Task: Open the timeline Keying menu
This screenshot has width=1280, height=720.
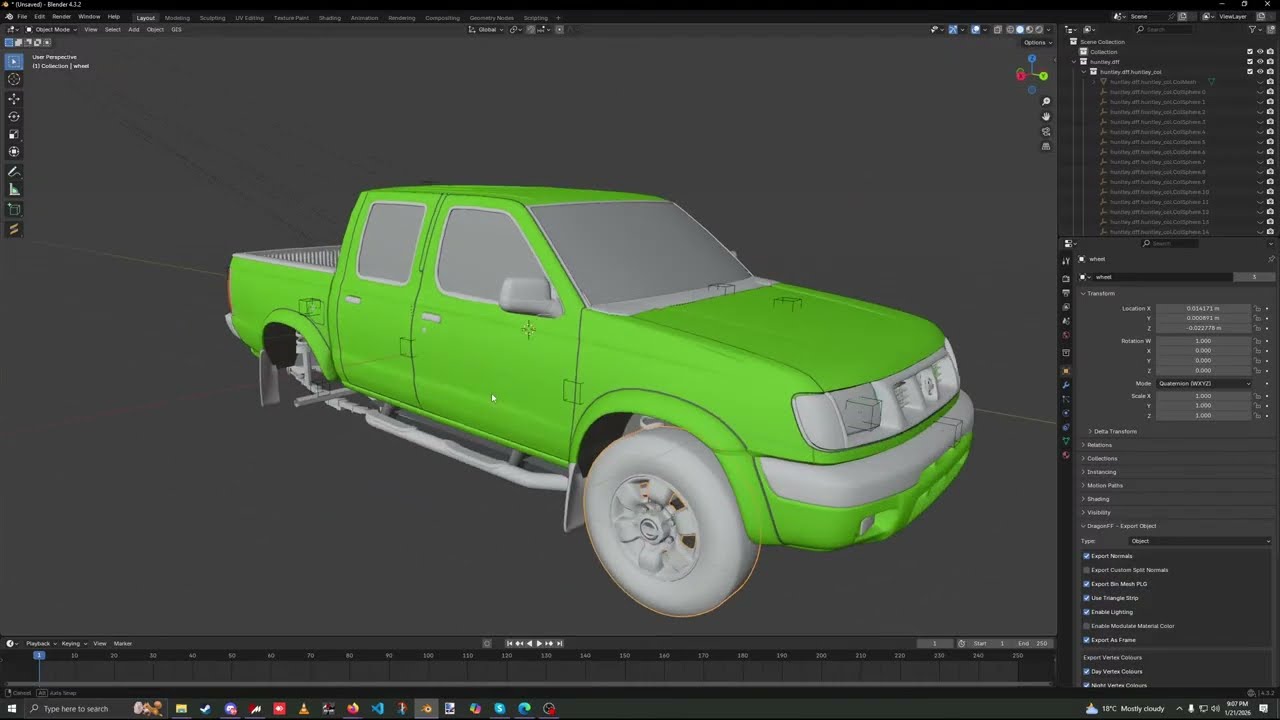Action: pyautogui.click(x=72, y=643)
